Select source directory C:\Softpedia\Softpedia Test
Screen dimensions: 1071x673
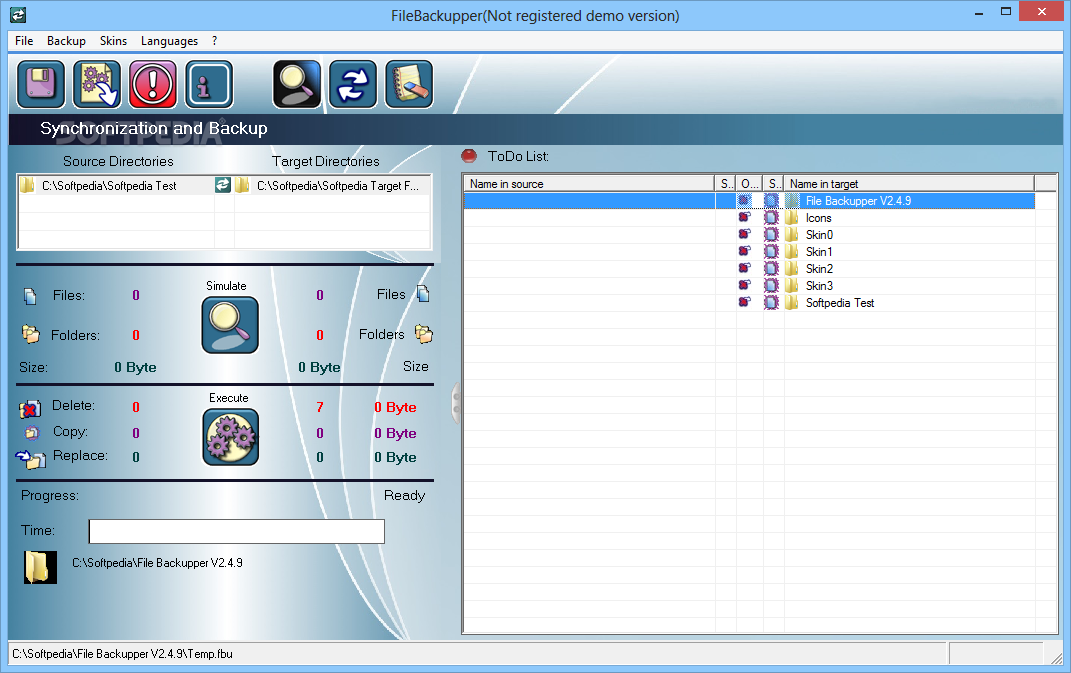(x=109, y=186)
